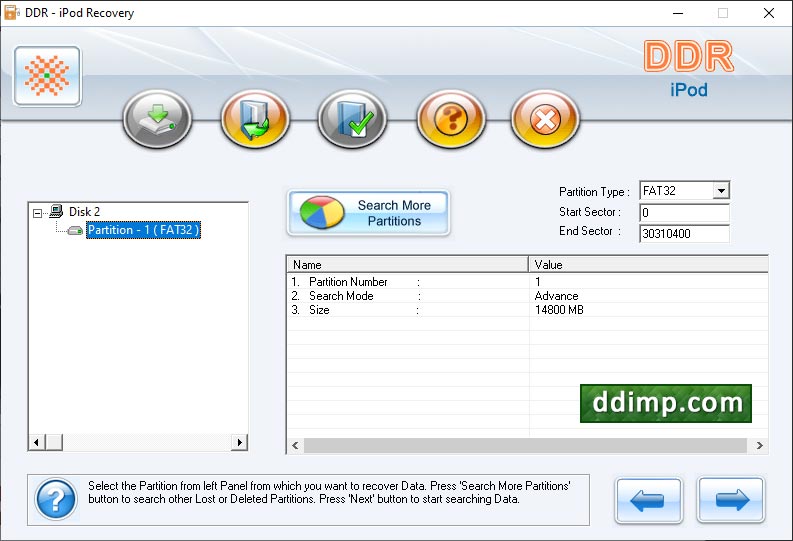
Task: Proceed with the right arrow Next button
Action: coord(731,500)
